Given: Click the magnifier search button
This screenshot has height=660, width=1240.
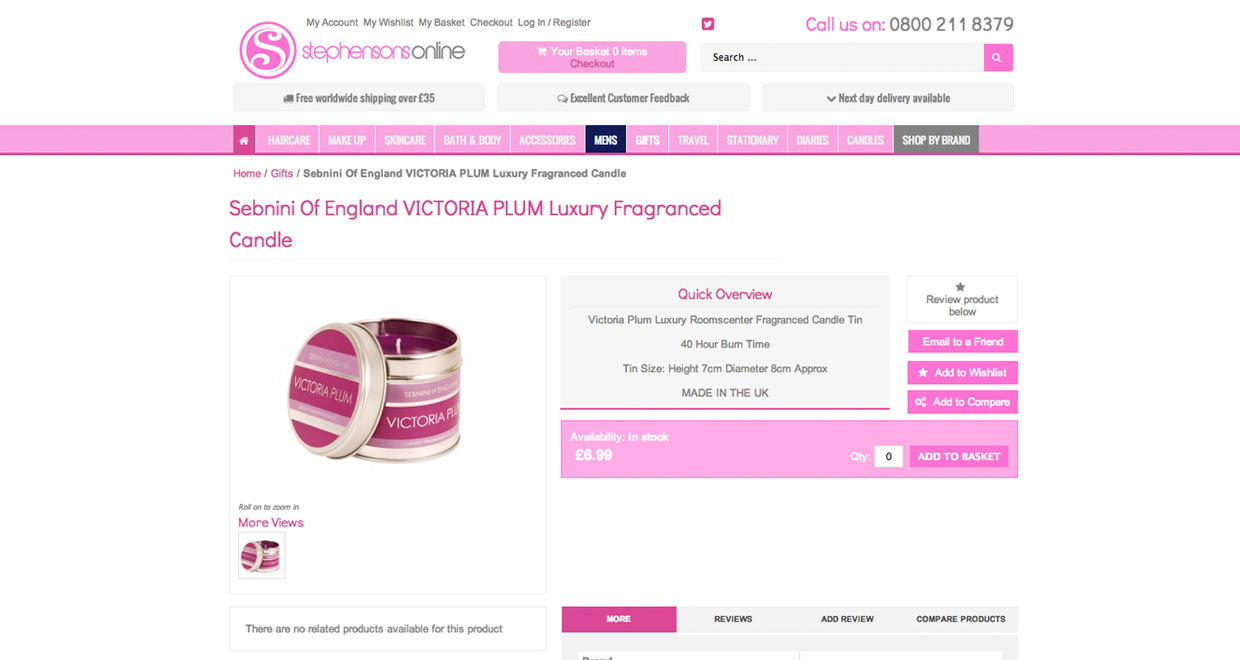Looking at the screenshot, I should (x=998, y=58).
